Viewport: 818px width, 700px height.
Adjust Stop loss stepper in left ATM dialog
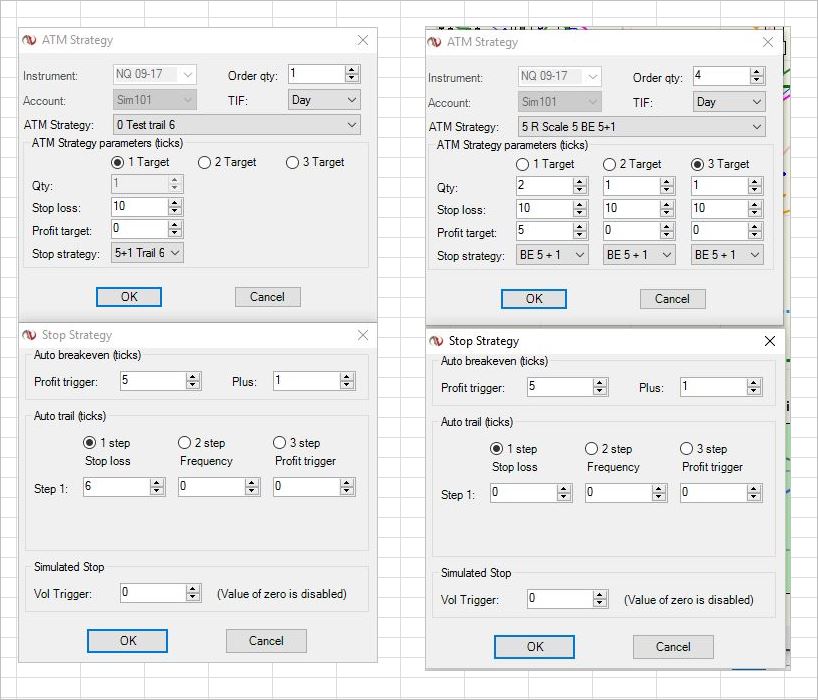click(175, 207)
